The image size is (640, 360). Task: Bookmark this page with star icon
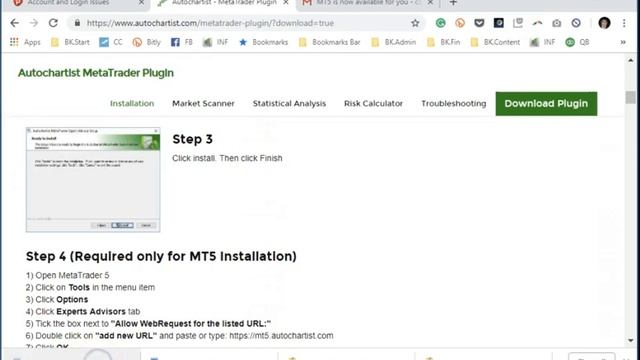pyautogui.click(x=415, y=23)
